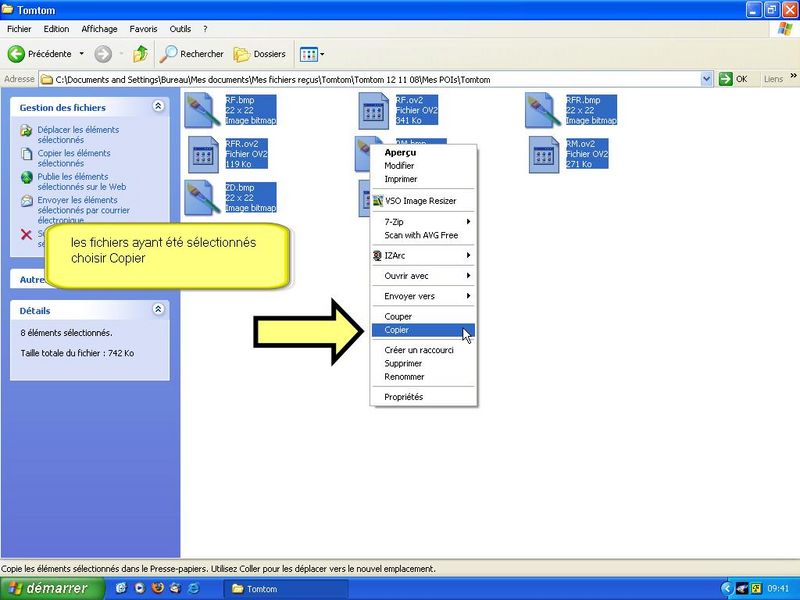Open the Fichier menu
The width and height of the screenshot is (800, 600).
(x=19, y=29)
